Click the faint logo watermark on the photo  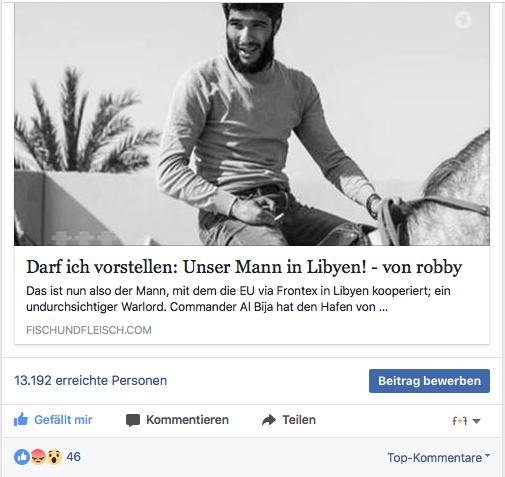pos(463,19)
